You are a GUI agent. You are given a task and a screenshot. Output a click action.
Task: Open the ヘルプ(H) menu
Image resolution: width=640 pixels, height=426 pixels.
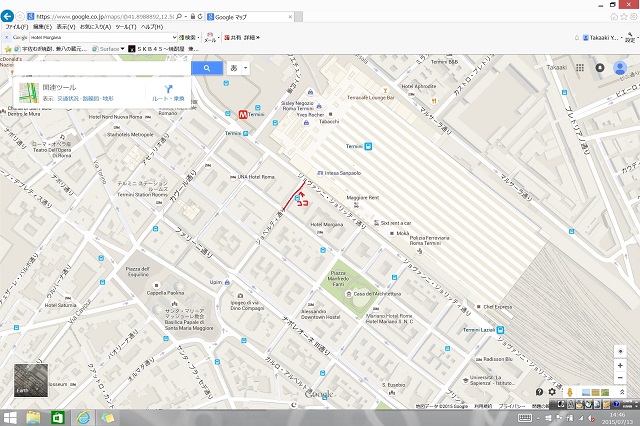(152, 27)
